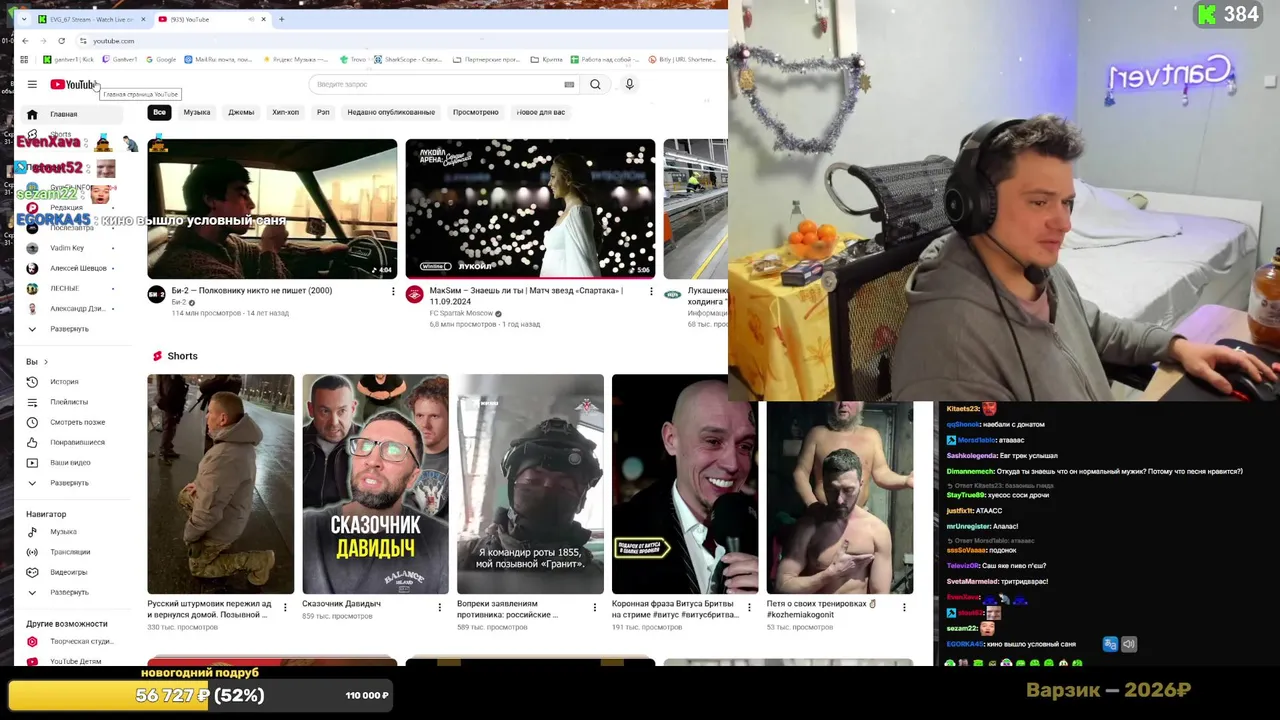
Task: Open the SharkScope bookmark
Action: 408,59
